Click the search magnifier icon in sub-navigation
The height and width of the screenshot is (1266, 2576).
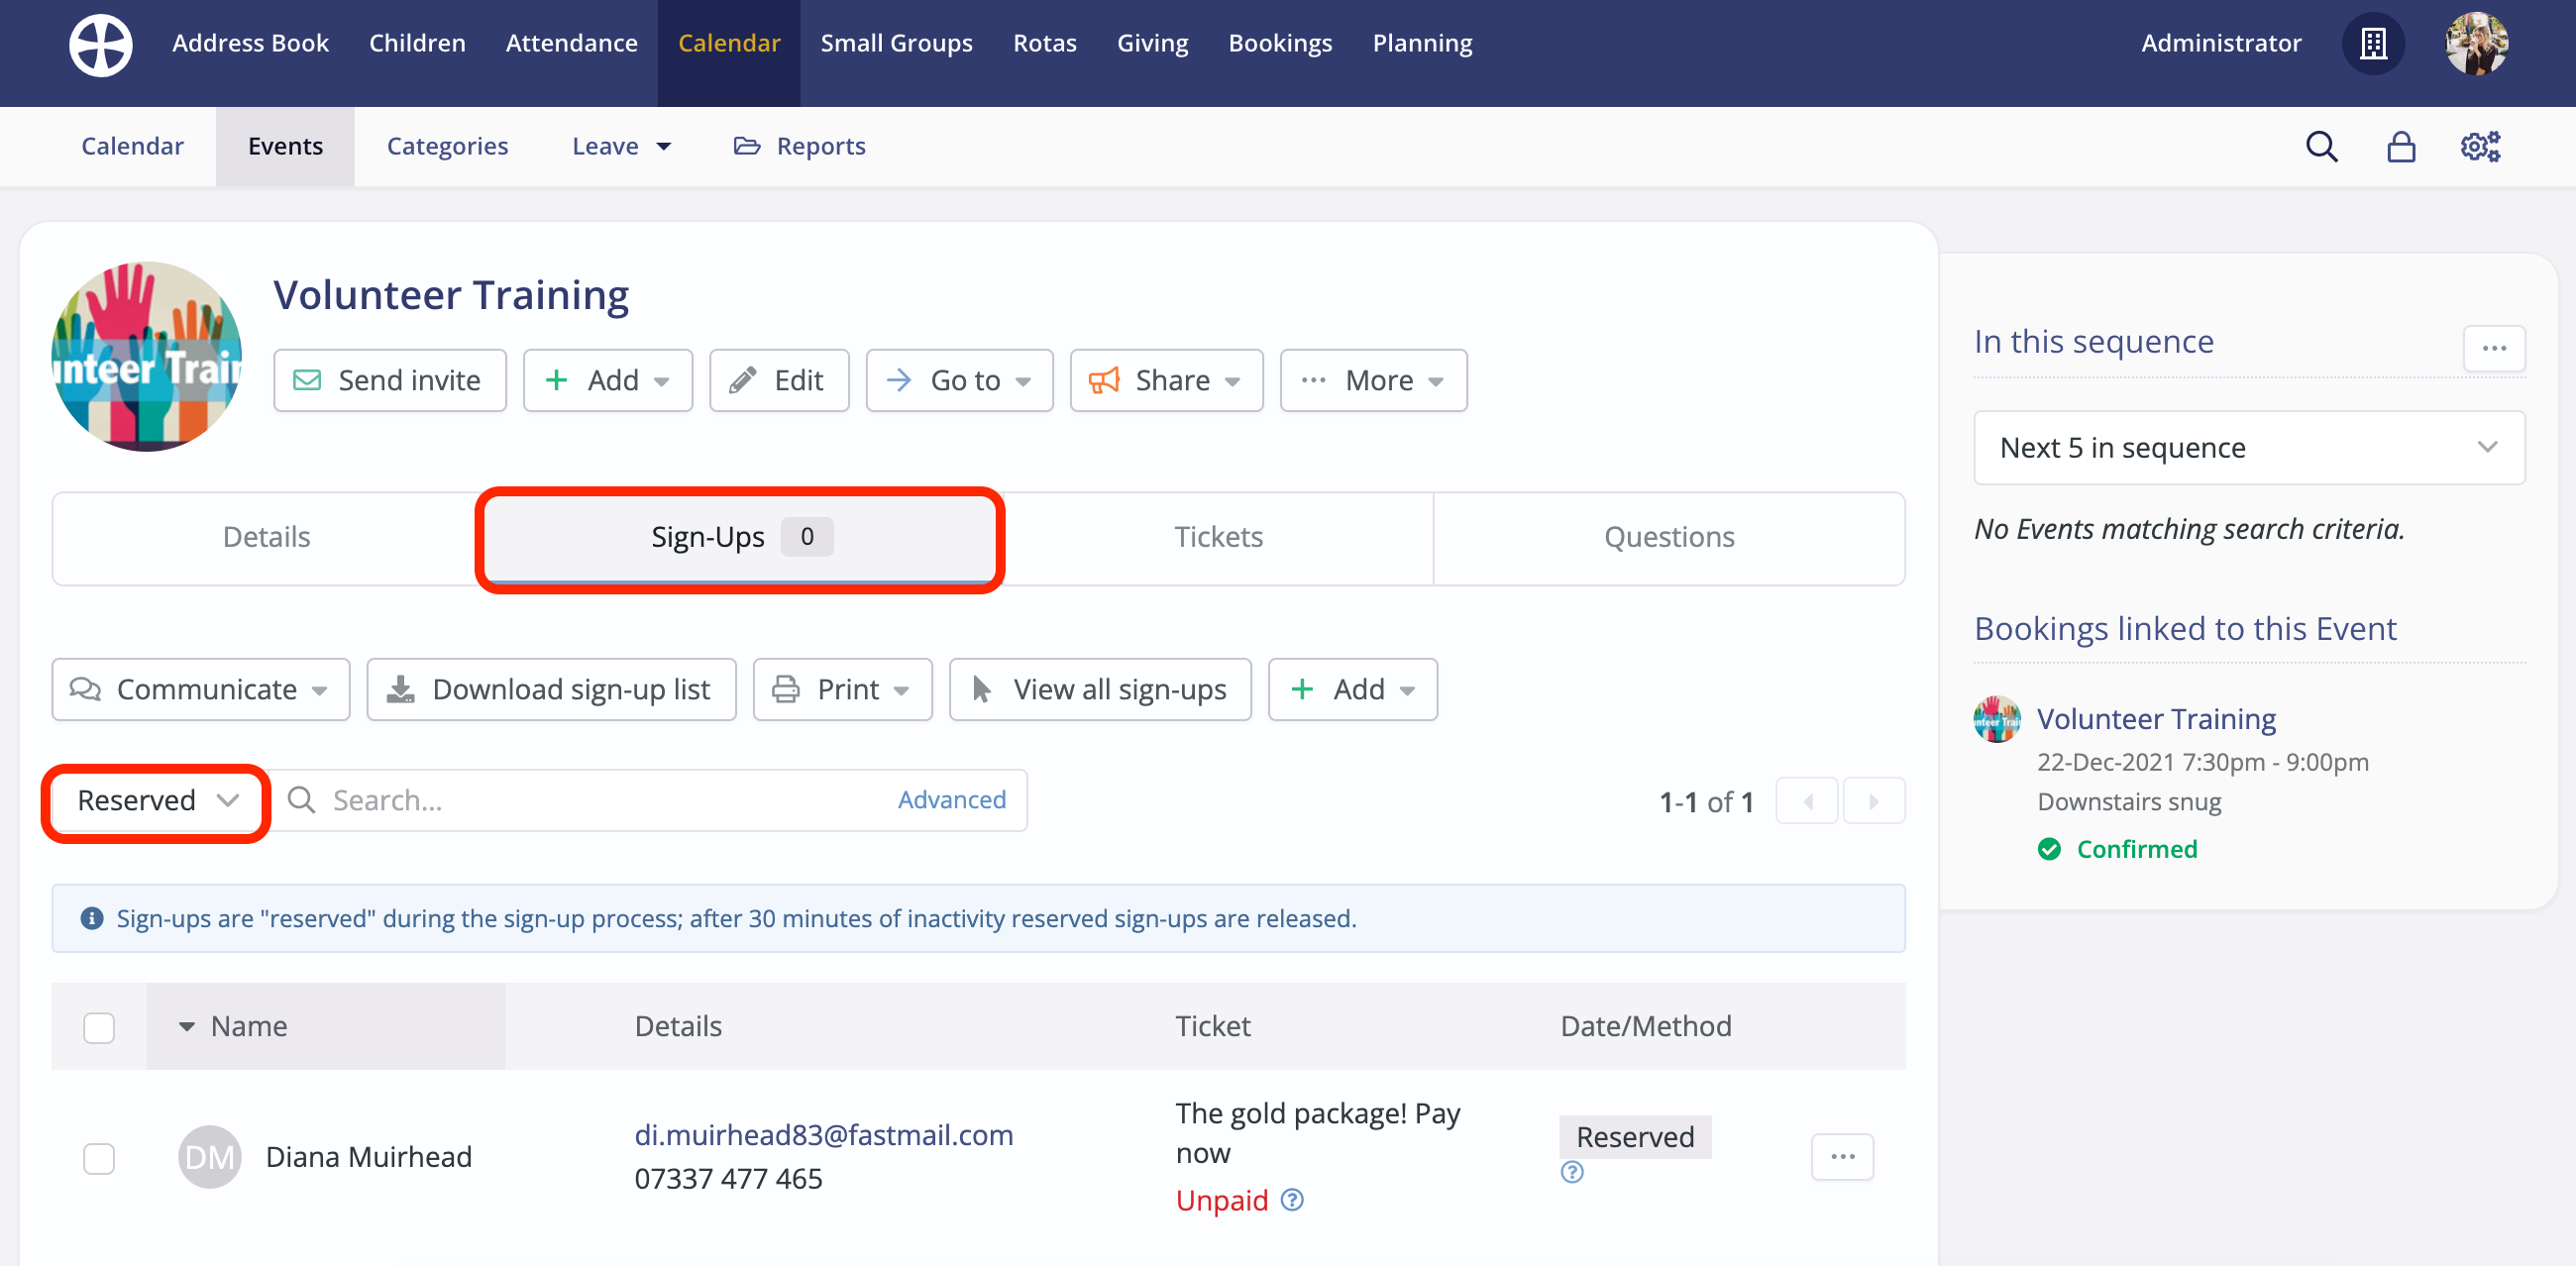point(2321,146)
